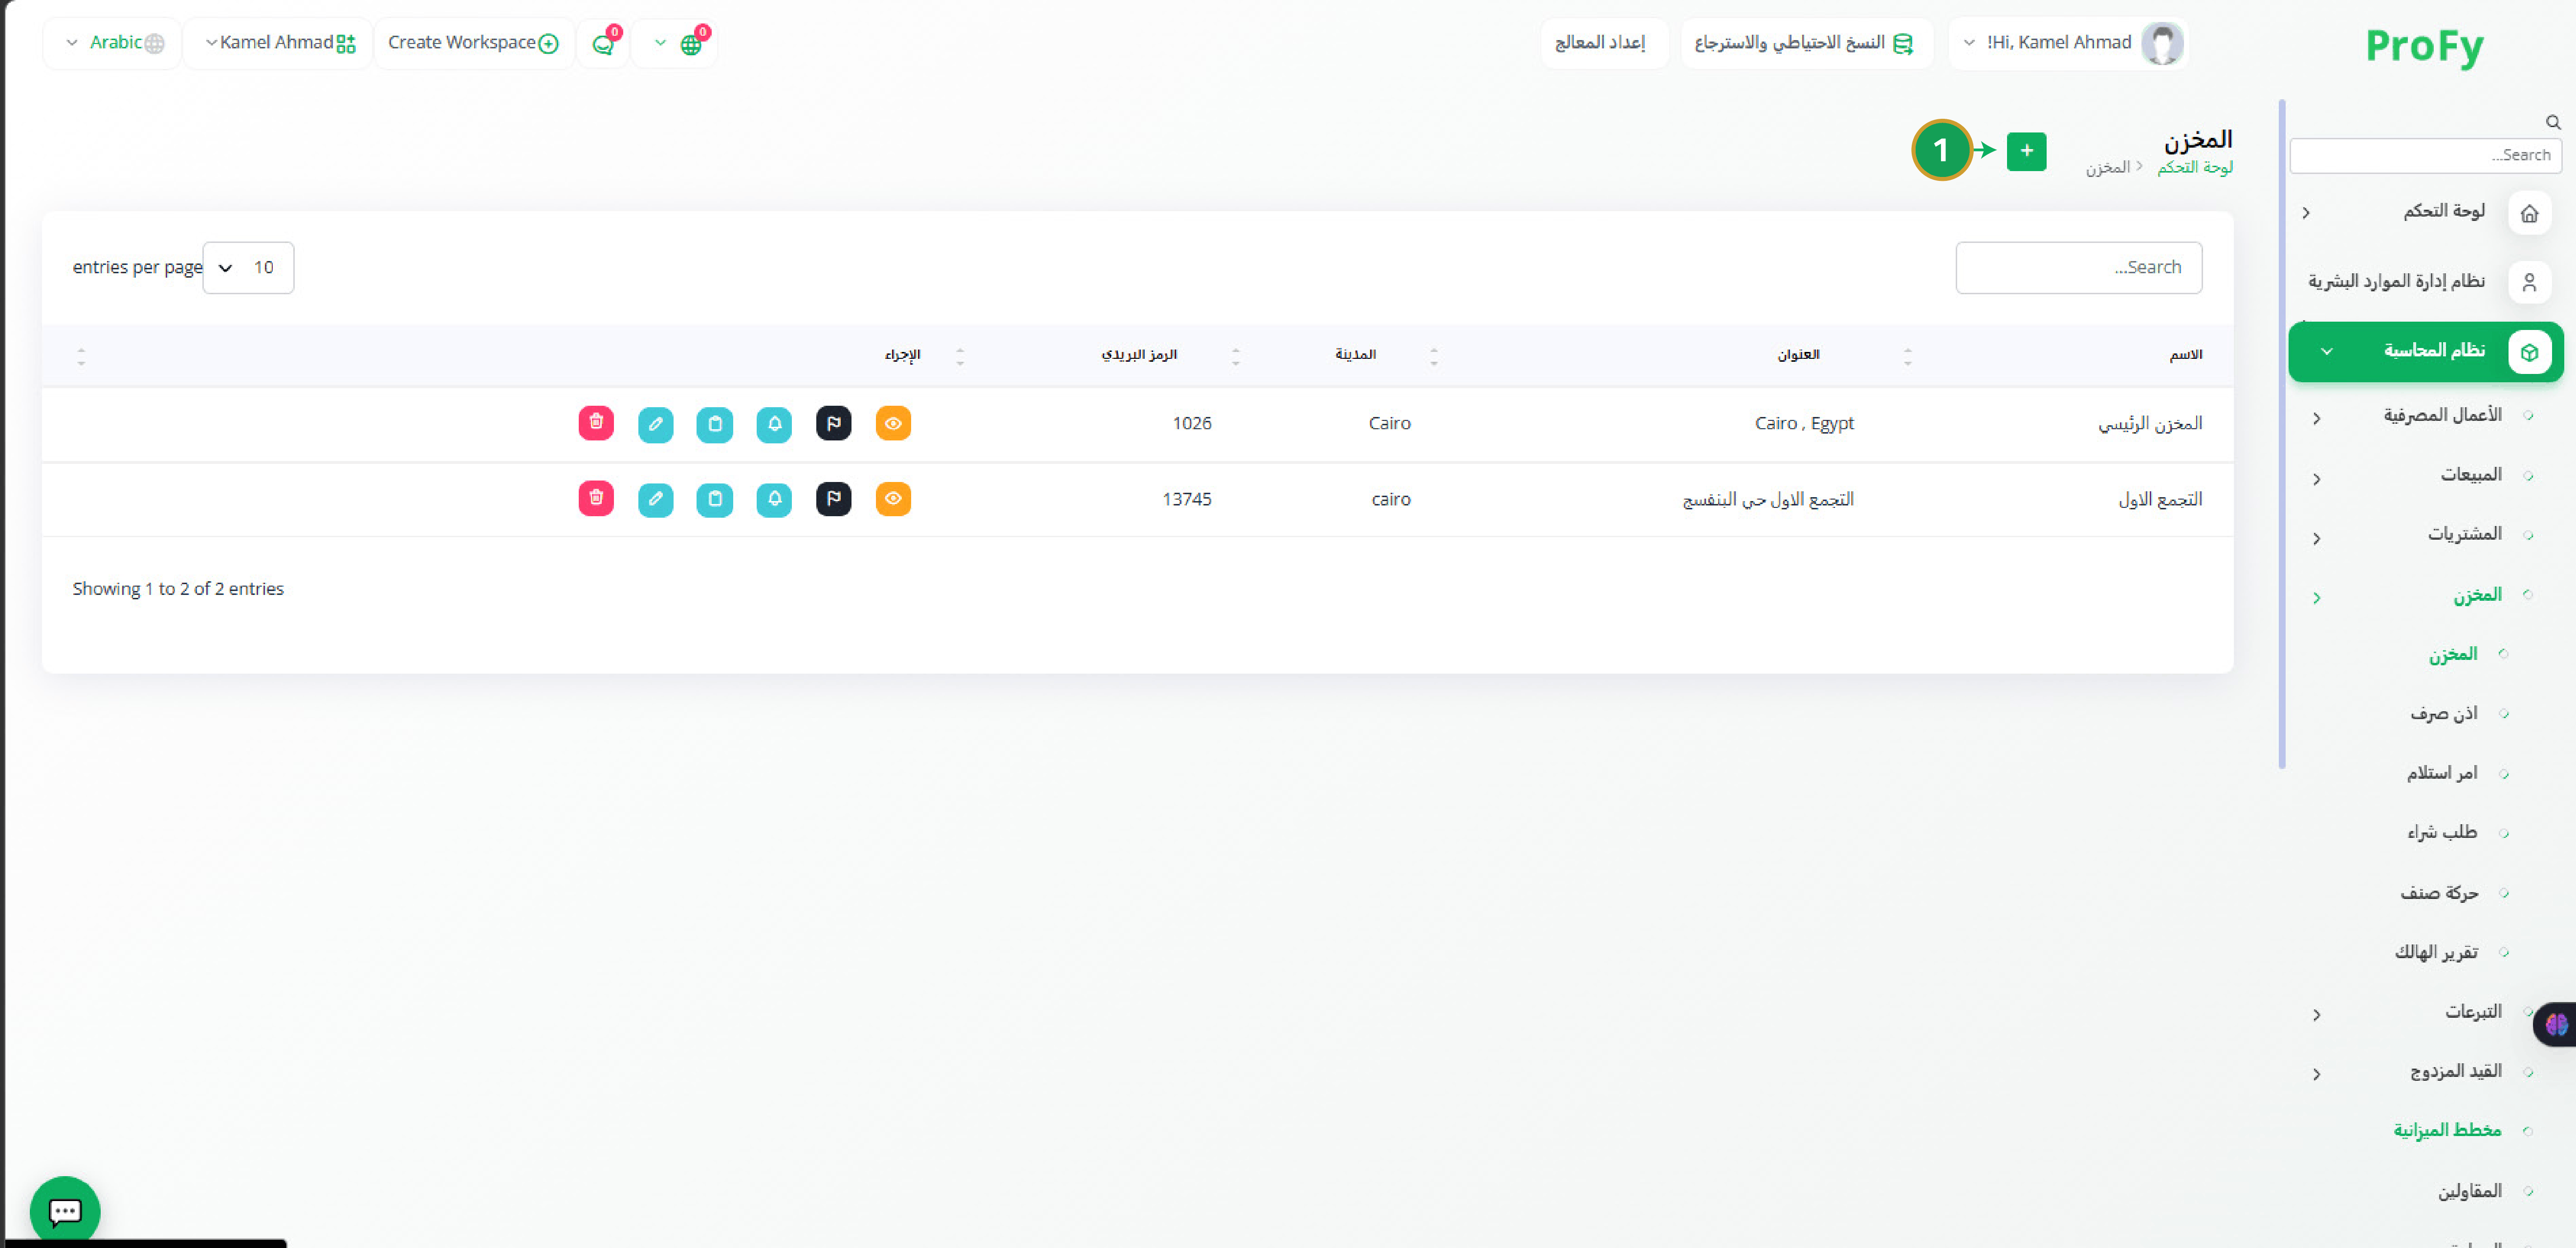Click the ProFy logo
The image size is (2576, 1248).
click(x=2424, y=46)
